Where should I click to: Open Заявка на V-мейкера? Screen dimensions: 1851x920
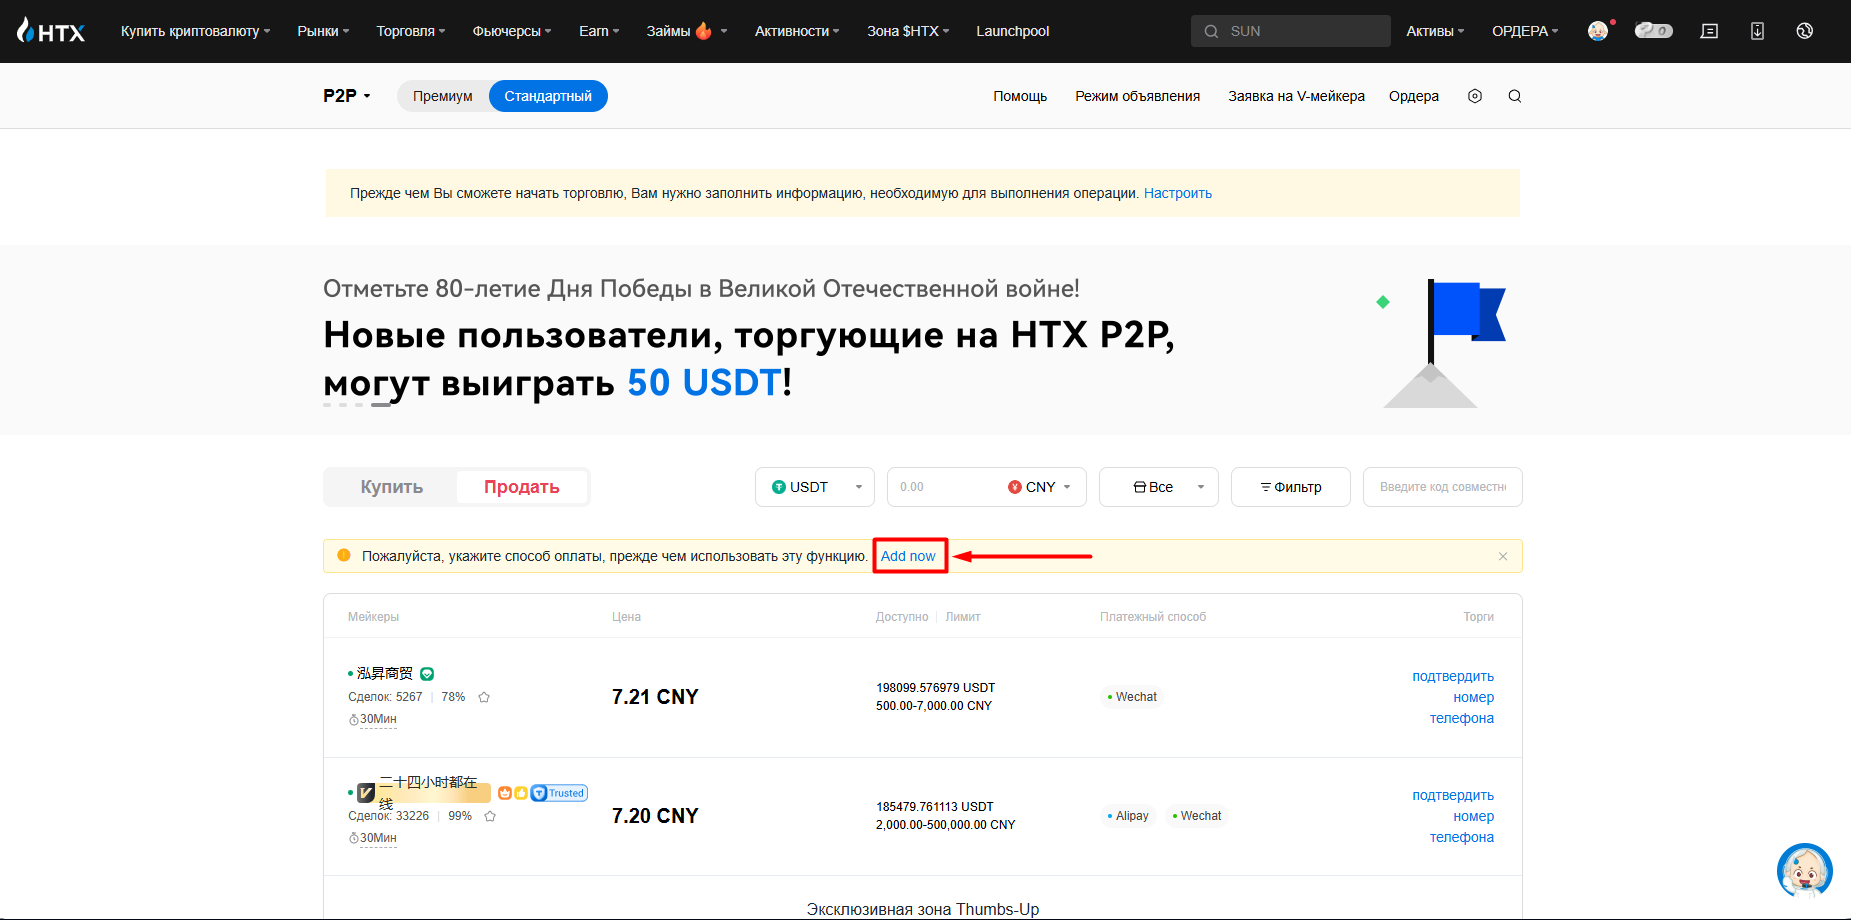(1297, 96)
